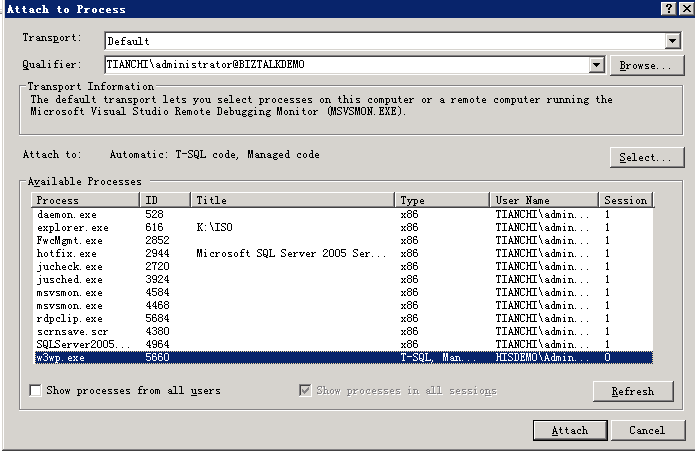
Task: Sort by Session column header
Action: click(x=626, y=200)
